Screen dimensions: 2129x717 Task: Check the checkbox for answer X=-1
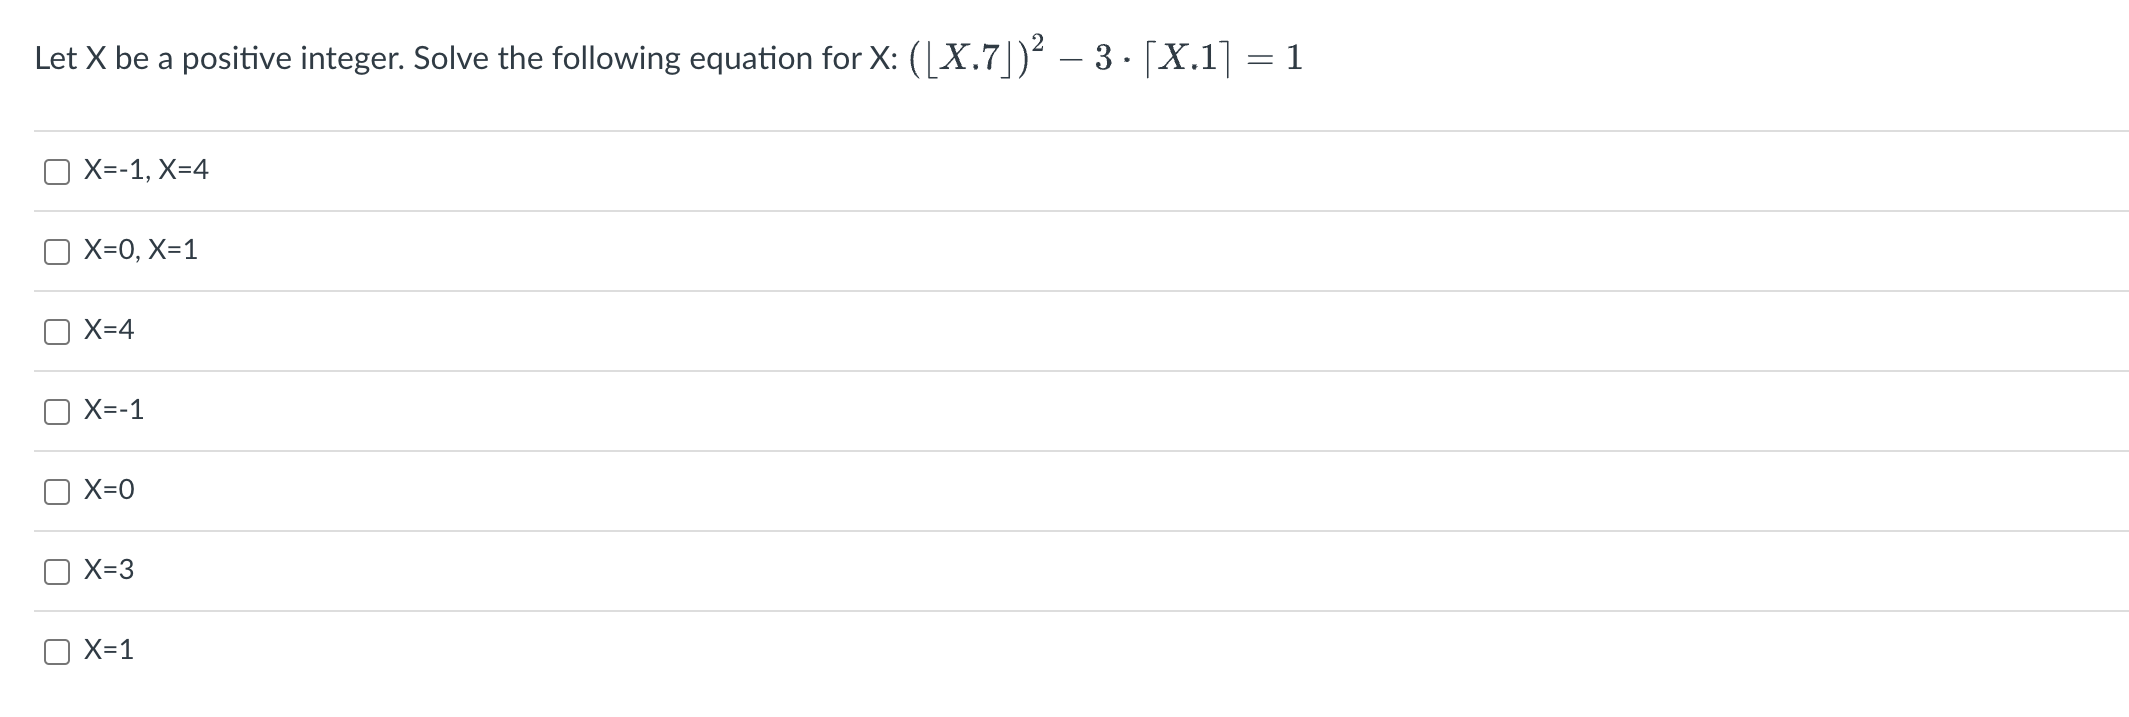[x=57, y=410]
